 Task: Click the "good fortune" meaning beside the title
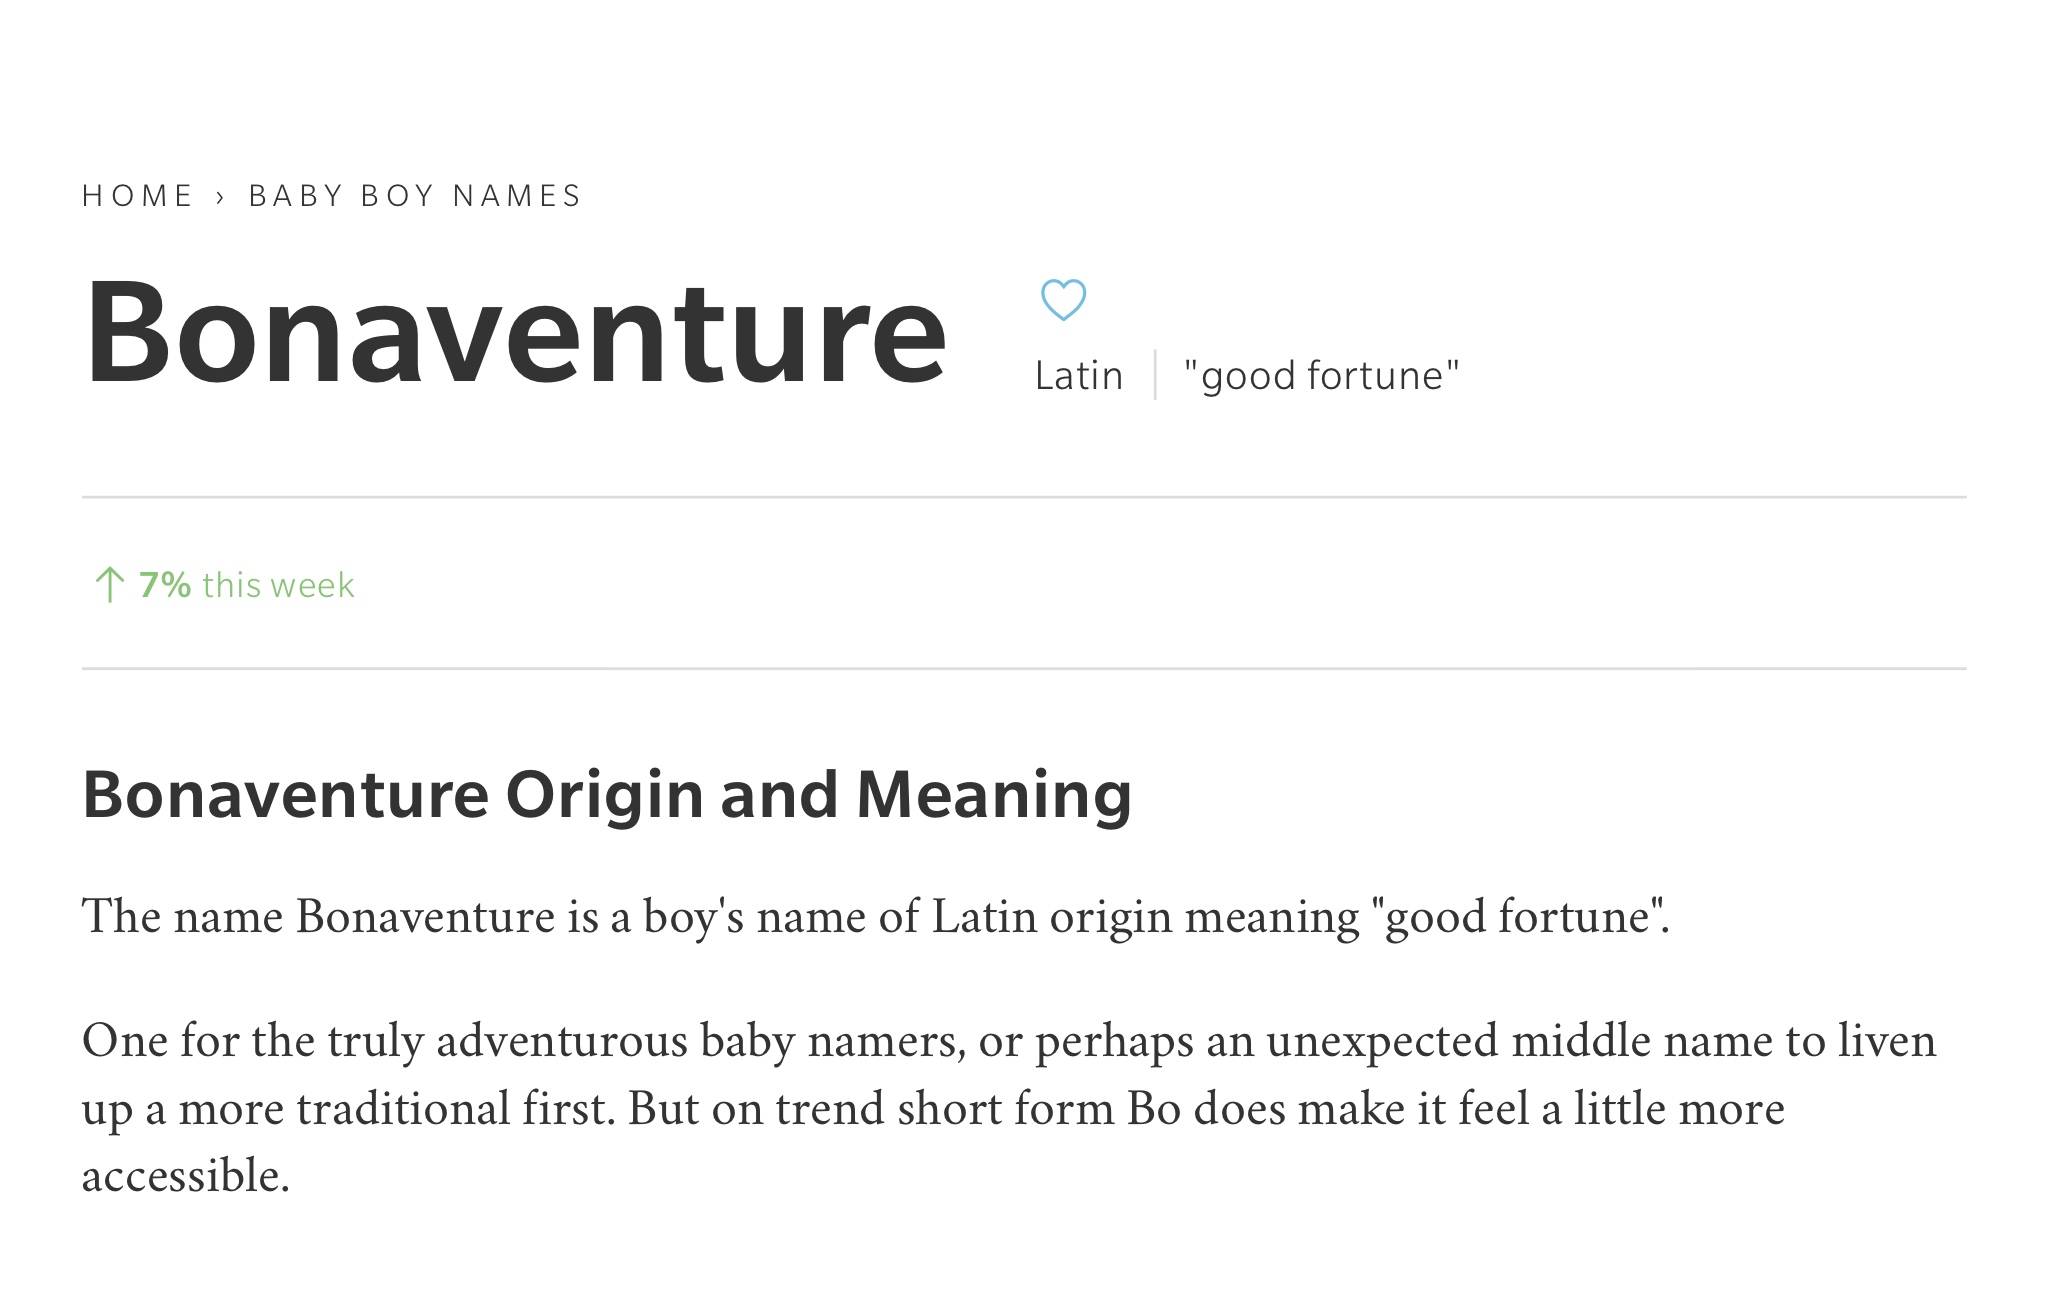tap(1322, 376)
